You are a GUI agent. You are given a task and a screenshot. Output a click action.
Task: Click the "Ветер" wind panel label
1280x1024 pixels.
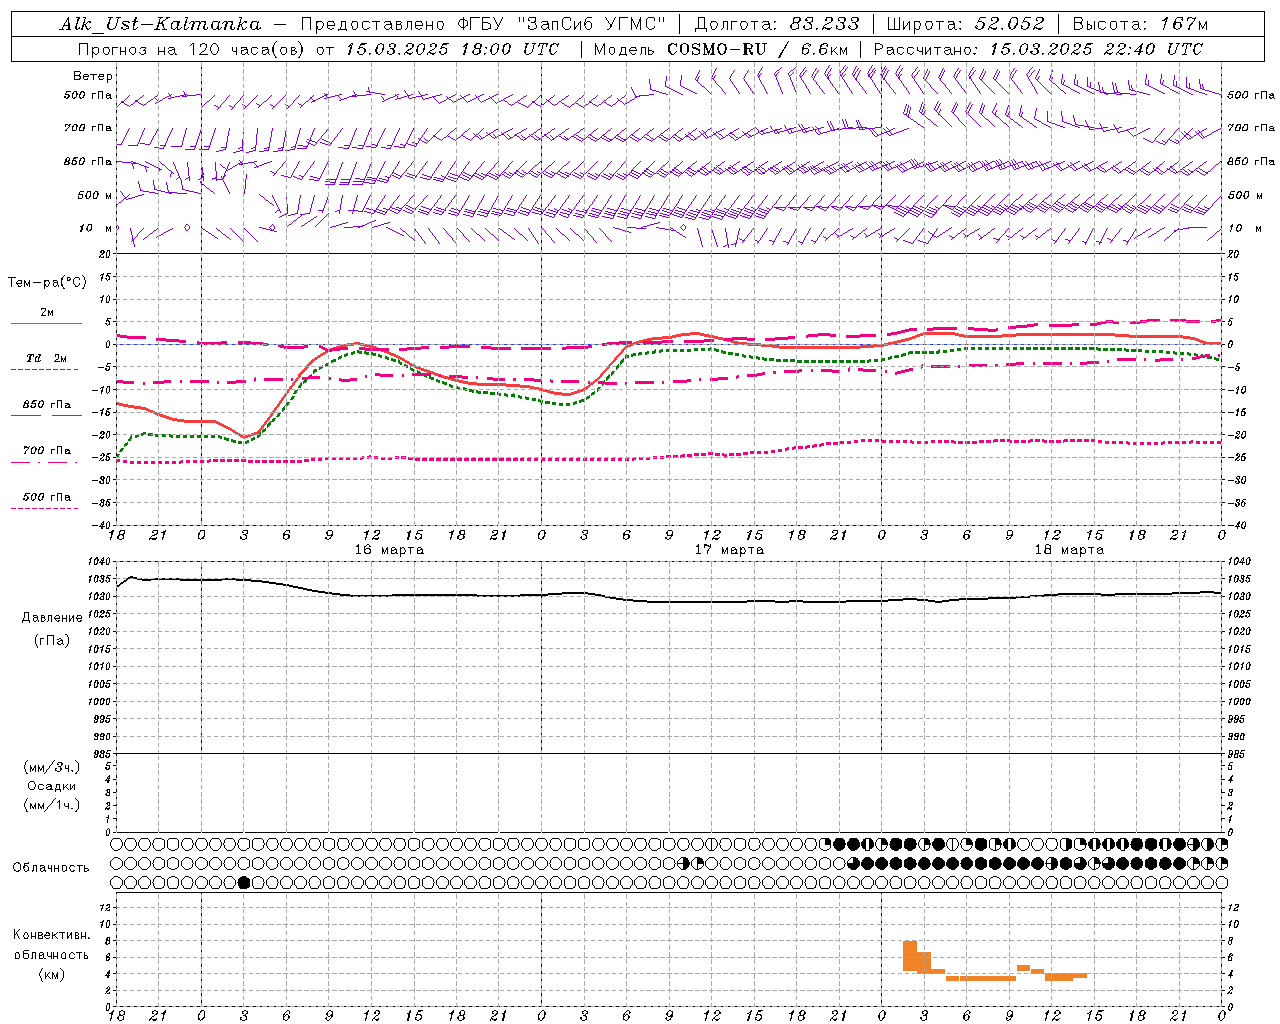tap(93, 76)
